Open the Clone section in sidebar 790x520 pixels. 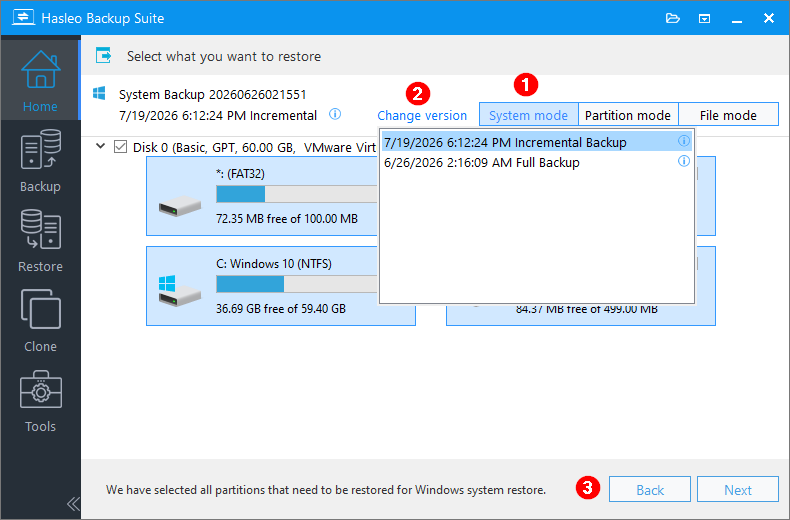tap(40, 320)
